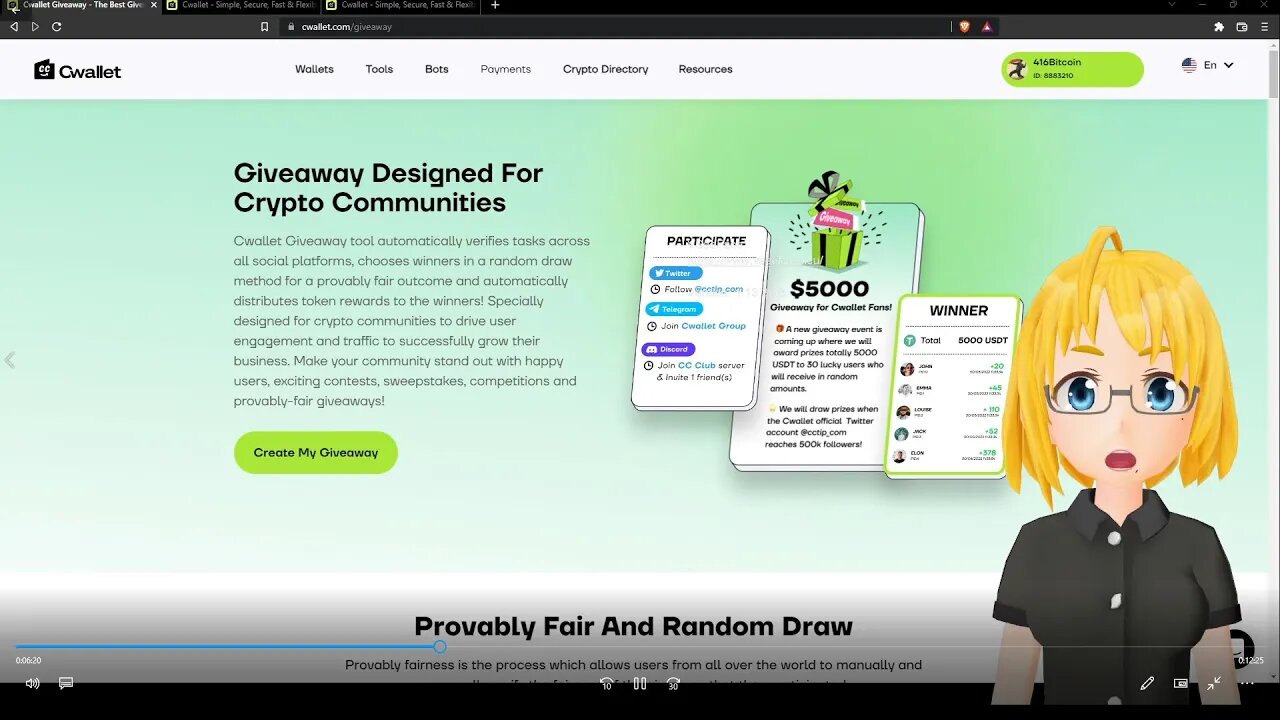This screenshot has width=1280, height=720.
Task: Go forward using browser forward arrow
Action: tap(35, 27)
